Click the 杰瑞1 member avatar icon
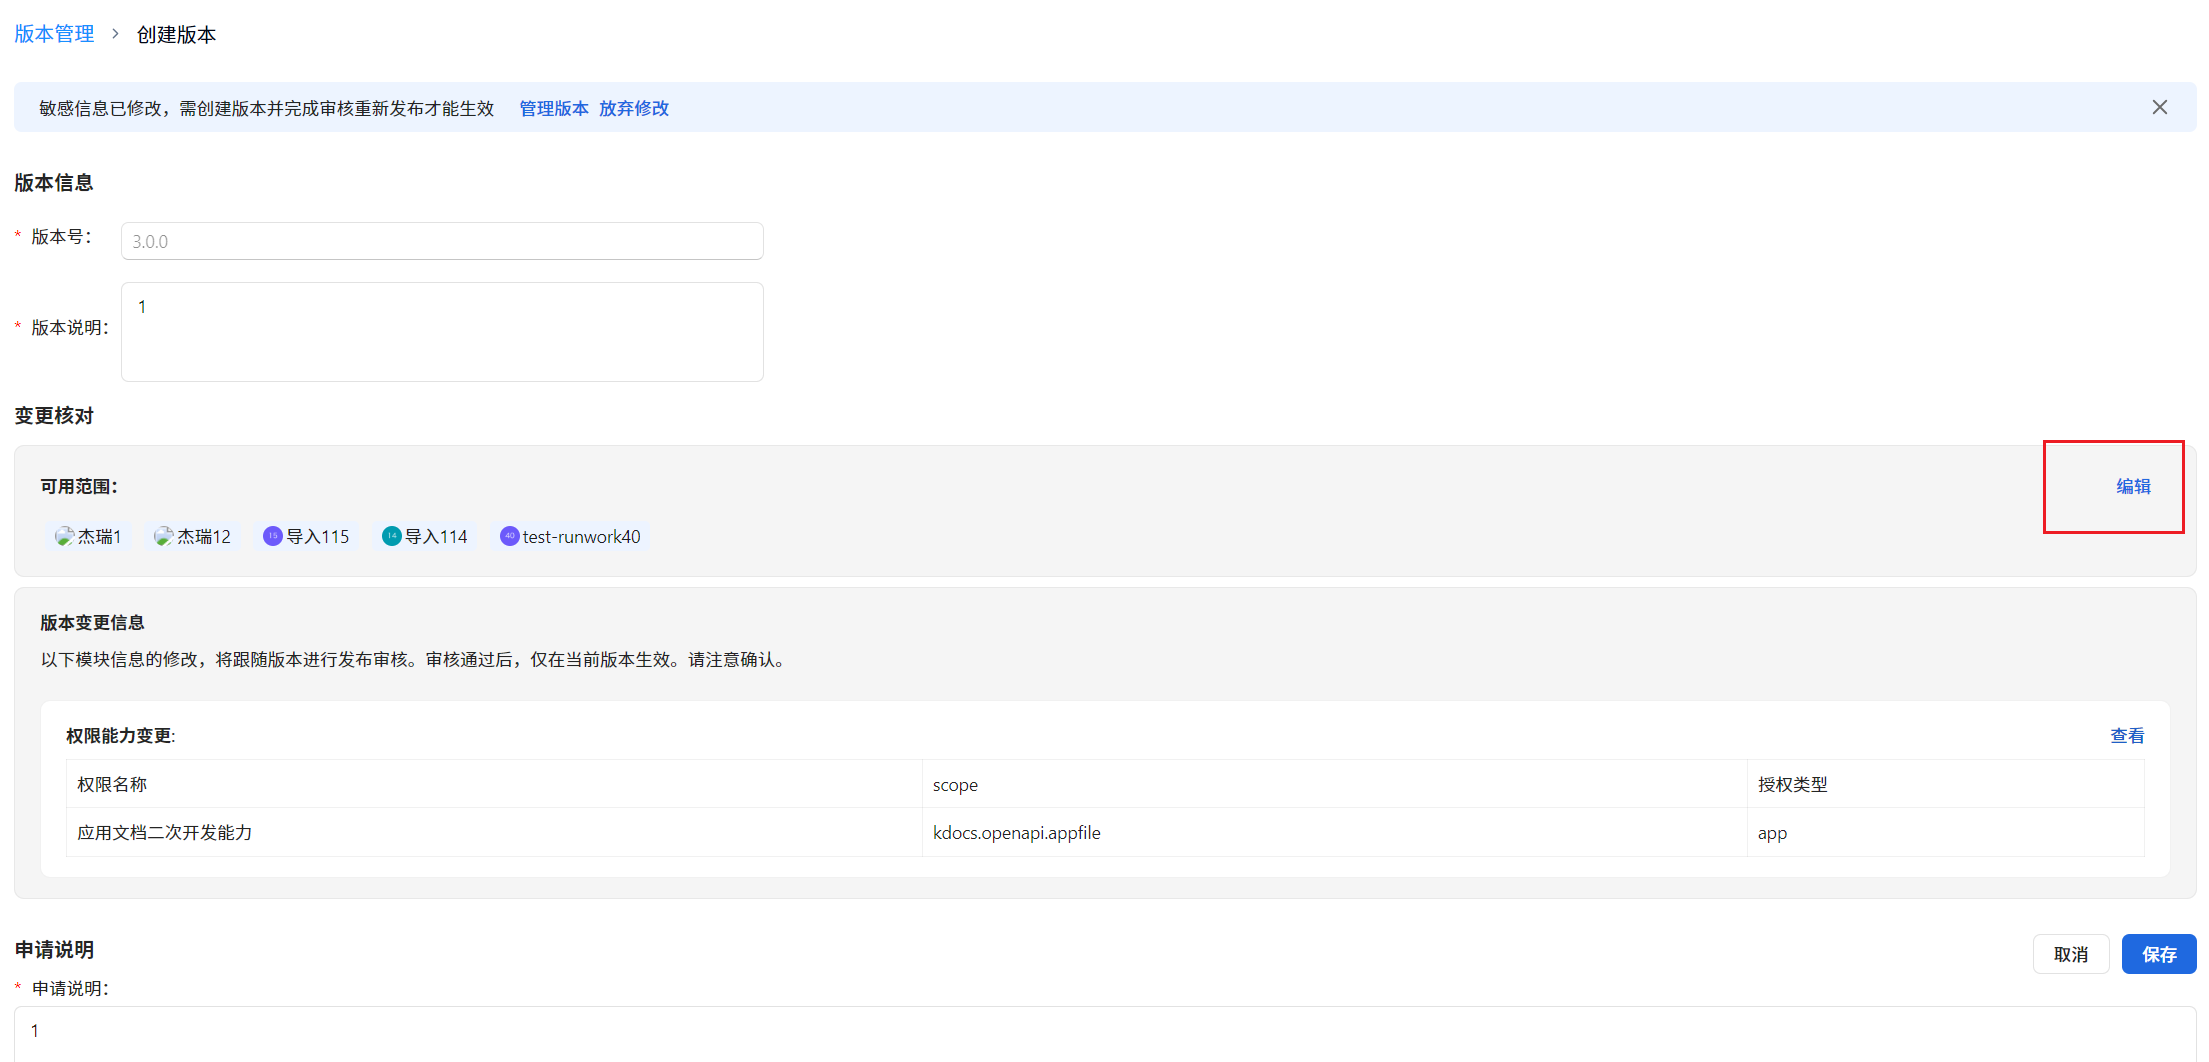The width and height of the screenshot is (2209, 1062). pyautogui.click(x=64, y=536)
